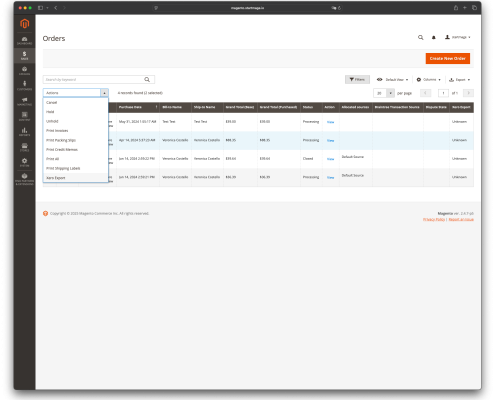Open the Customers sidebar icon
The width and height of the screenshot is (495, 400).
24,86
